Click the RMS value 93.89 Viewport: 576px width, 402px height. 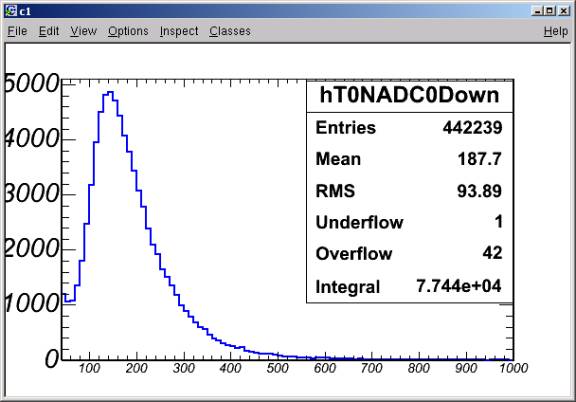coord(479,191)
